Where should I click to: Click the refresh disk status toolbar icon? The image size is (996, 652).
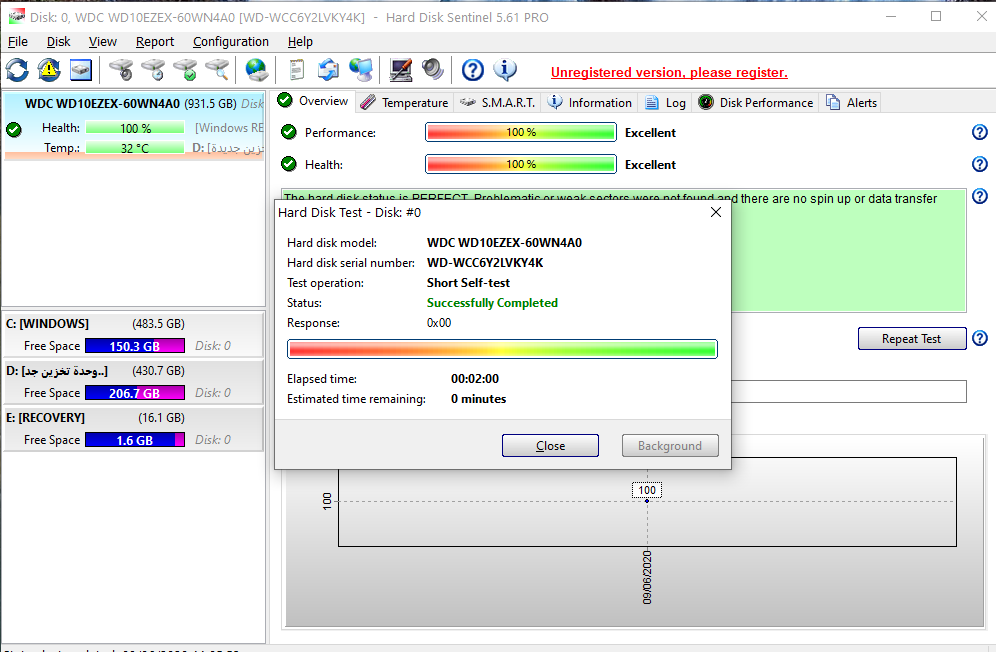point(17,70)
